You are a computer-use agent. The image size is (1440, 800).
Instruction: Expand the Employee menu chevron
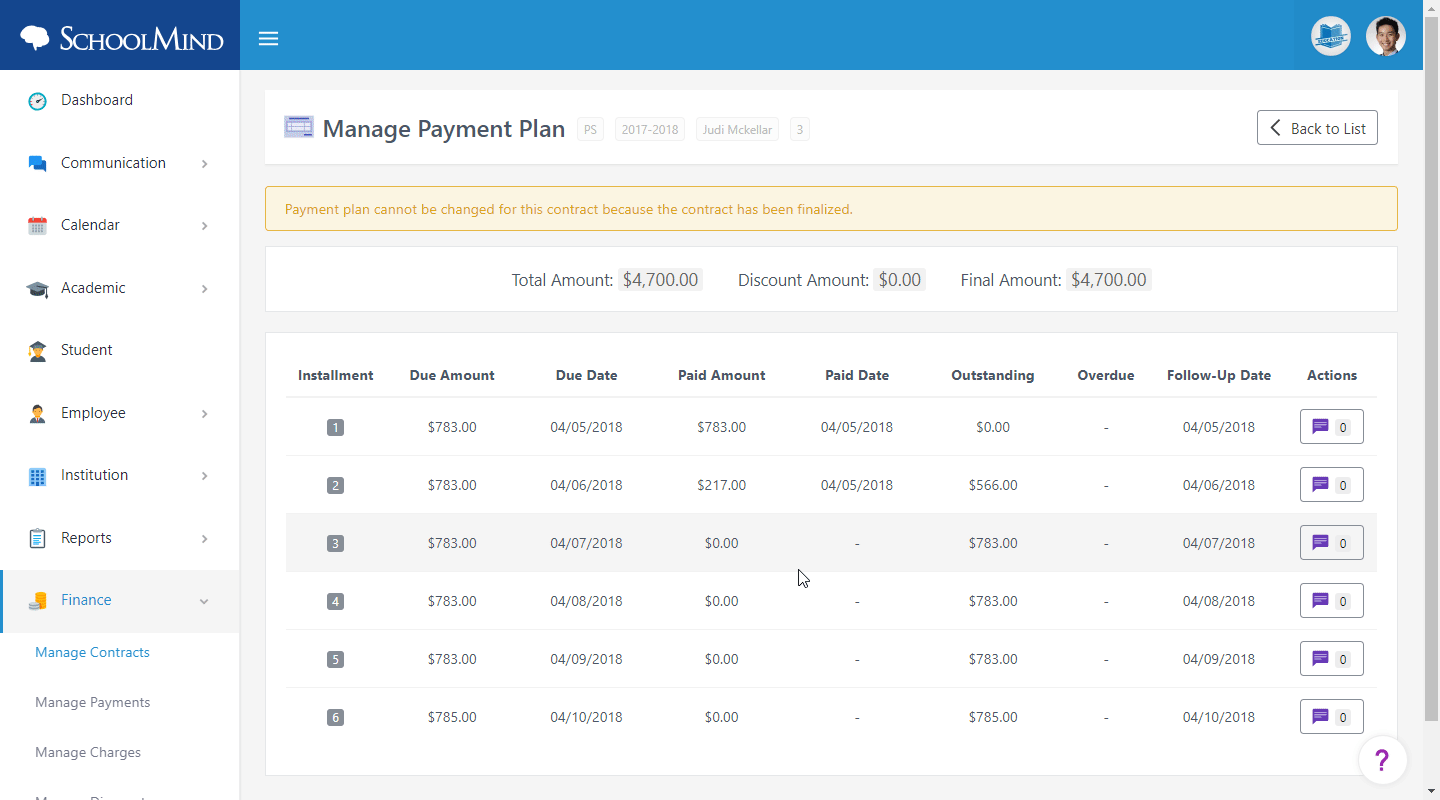tap(204, 414)
